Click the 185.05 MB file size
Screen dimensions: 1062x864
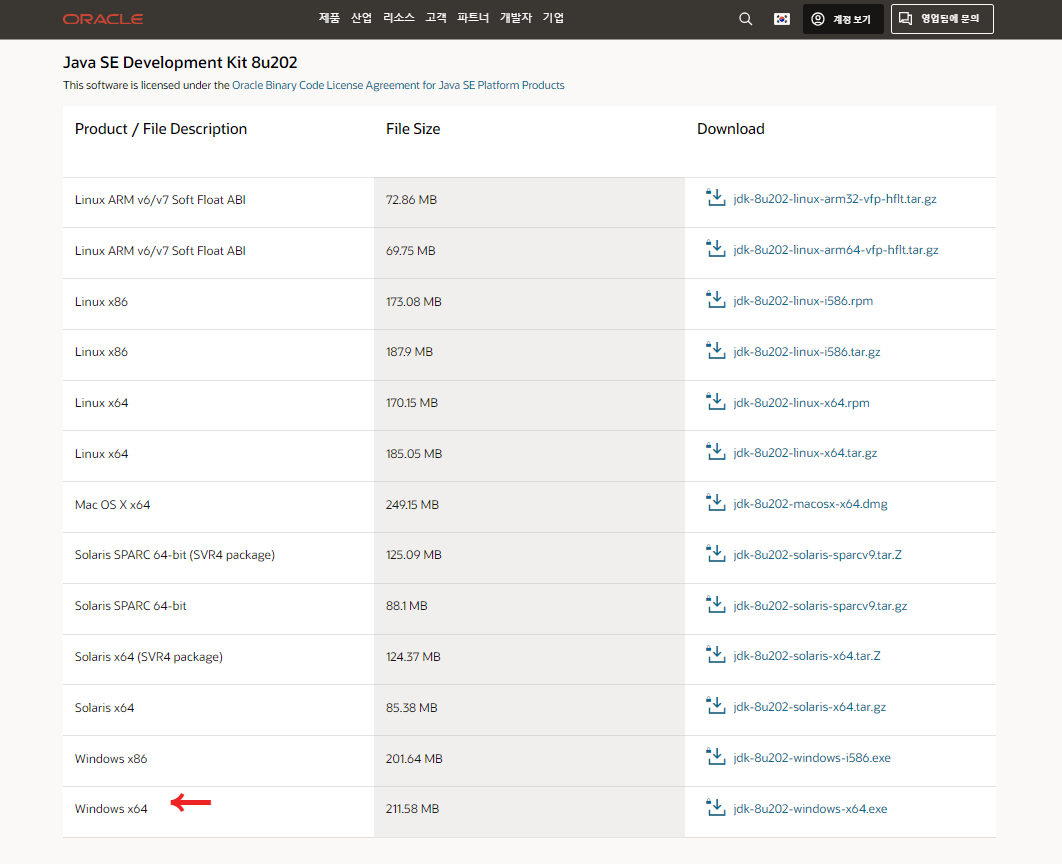414,454
